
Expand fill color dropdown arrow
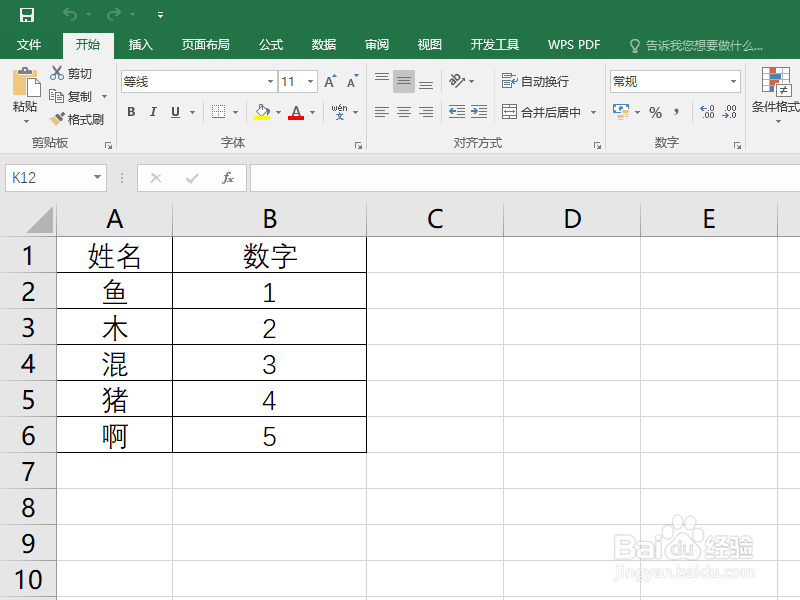point(279,112)
